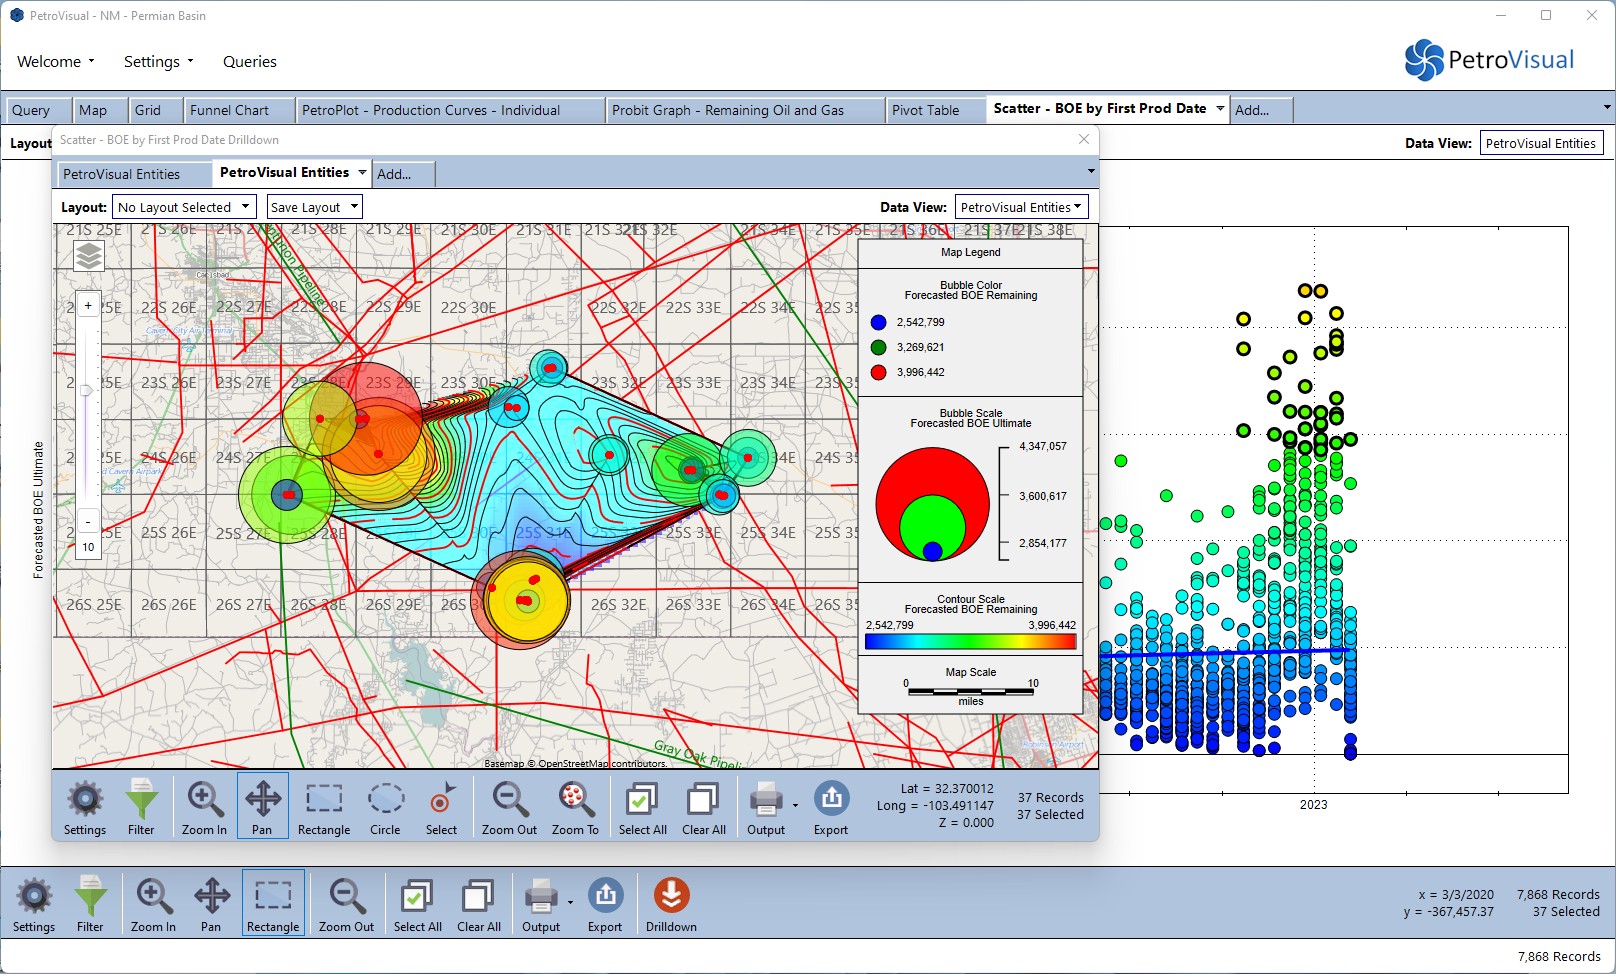Image resolution: width=1616 pixels, height=974 pixels.
Task: Click Clear All in the map toolbar
Action: tap(703, 799)
